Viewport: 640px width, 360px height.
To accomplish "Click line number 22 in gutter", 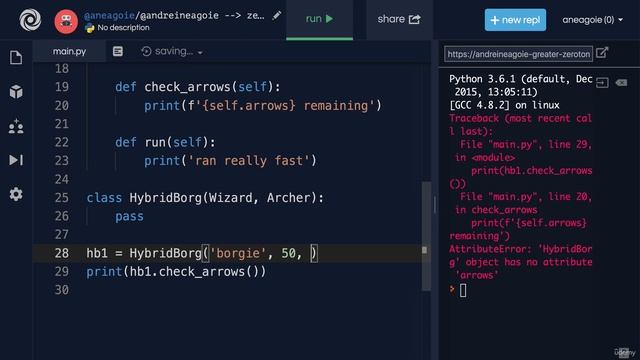I will tap(62, 142).
